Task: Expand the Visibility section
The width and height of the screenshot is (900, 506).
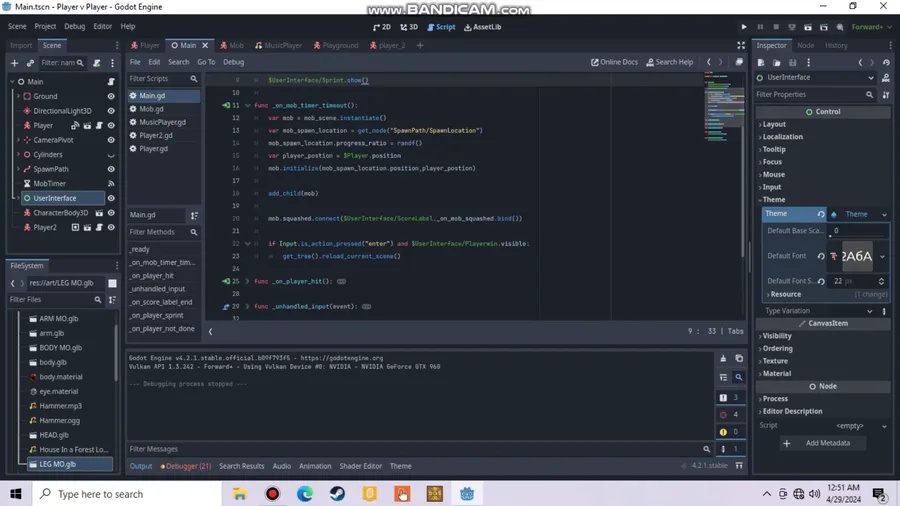Action: (775, 336)
